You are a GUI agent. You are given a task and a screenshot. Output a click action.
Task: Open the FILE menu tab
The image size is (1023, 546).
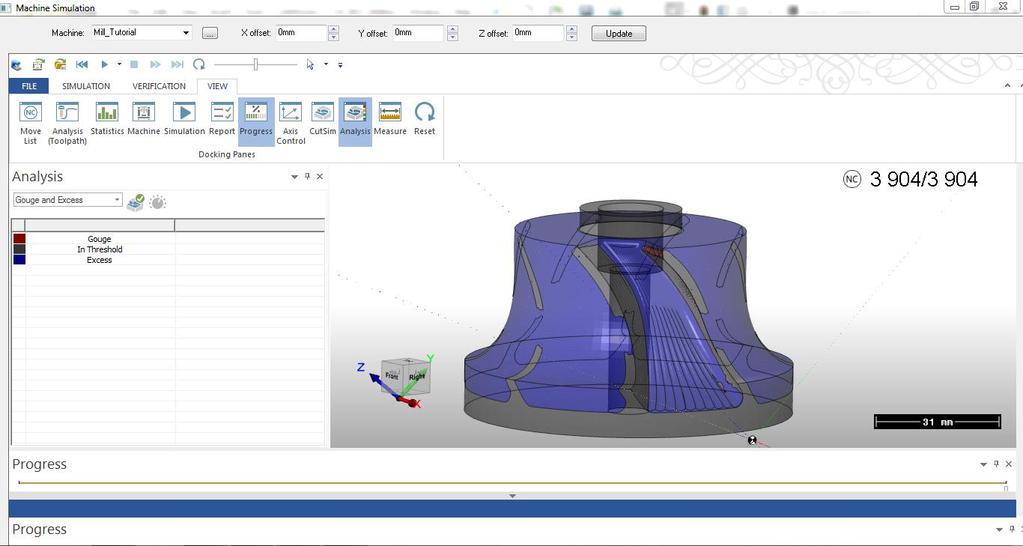click(x=29, y=86)
